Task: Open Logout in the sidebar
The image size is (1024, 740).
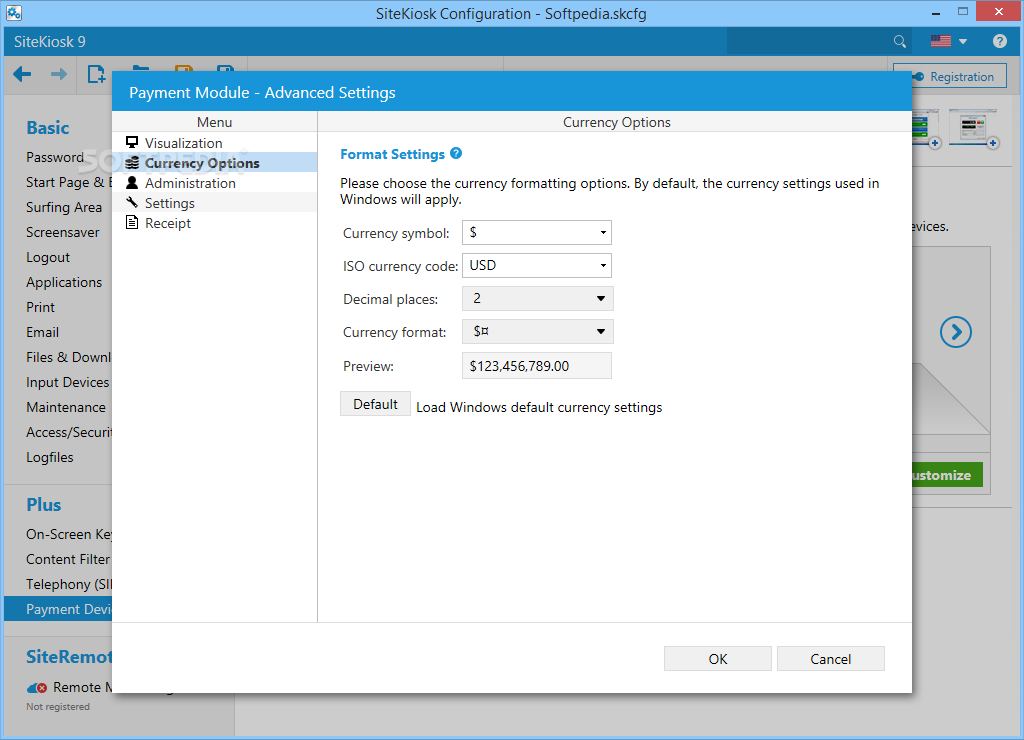Action: 48,257
